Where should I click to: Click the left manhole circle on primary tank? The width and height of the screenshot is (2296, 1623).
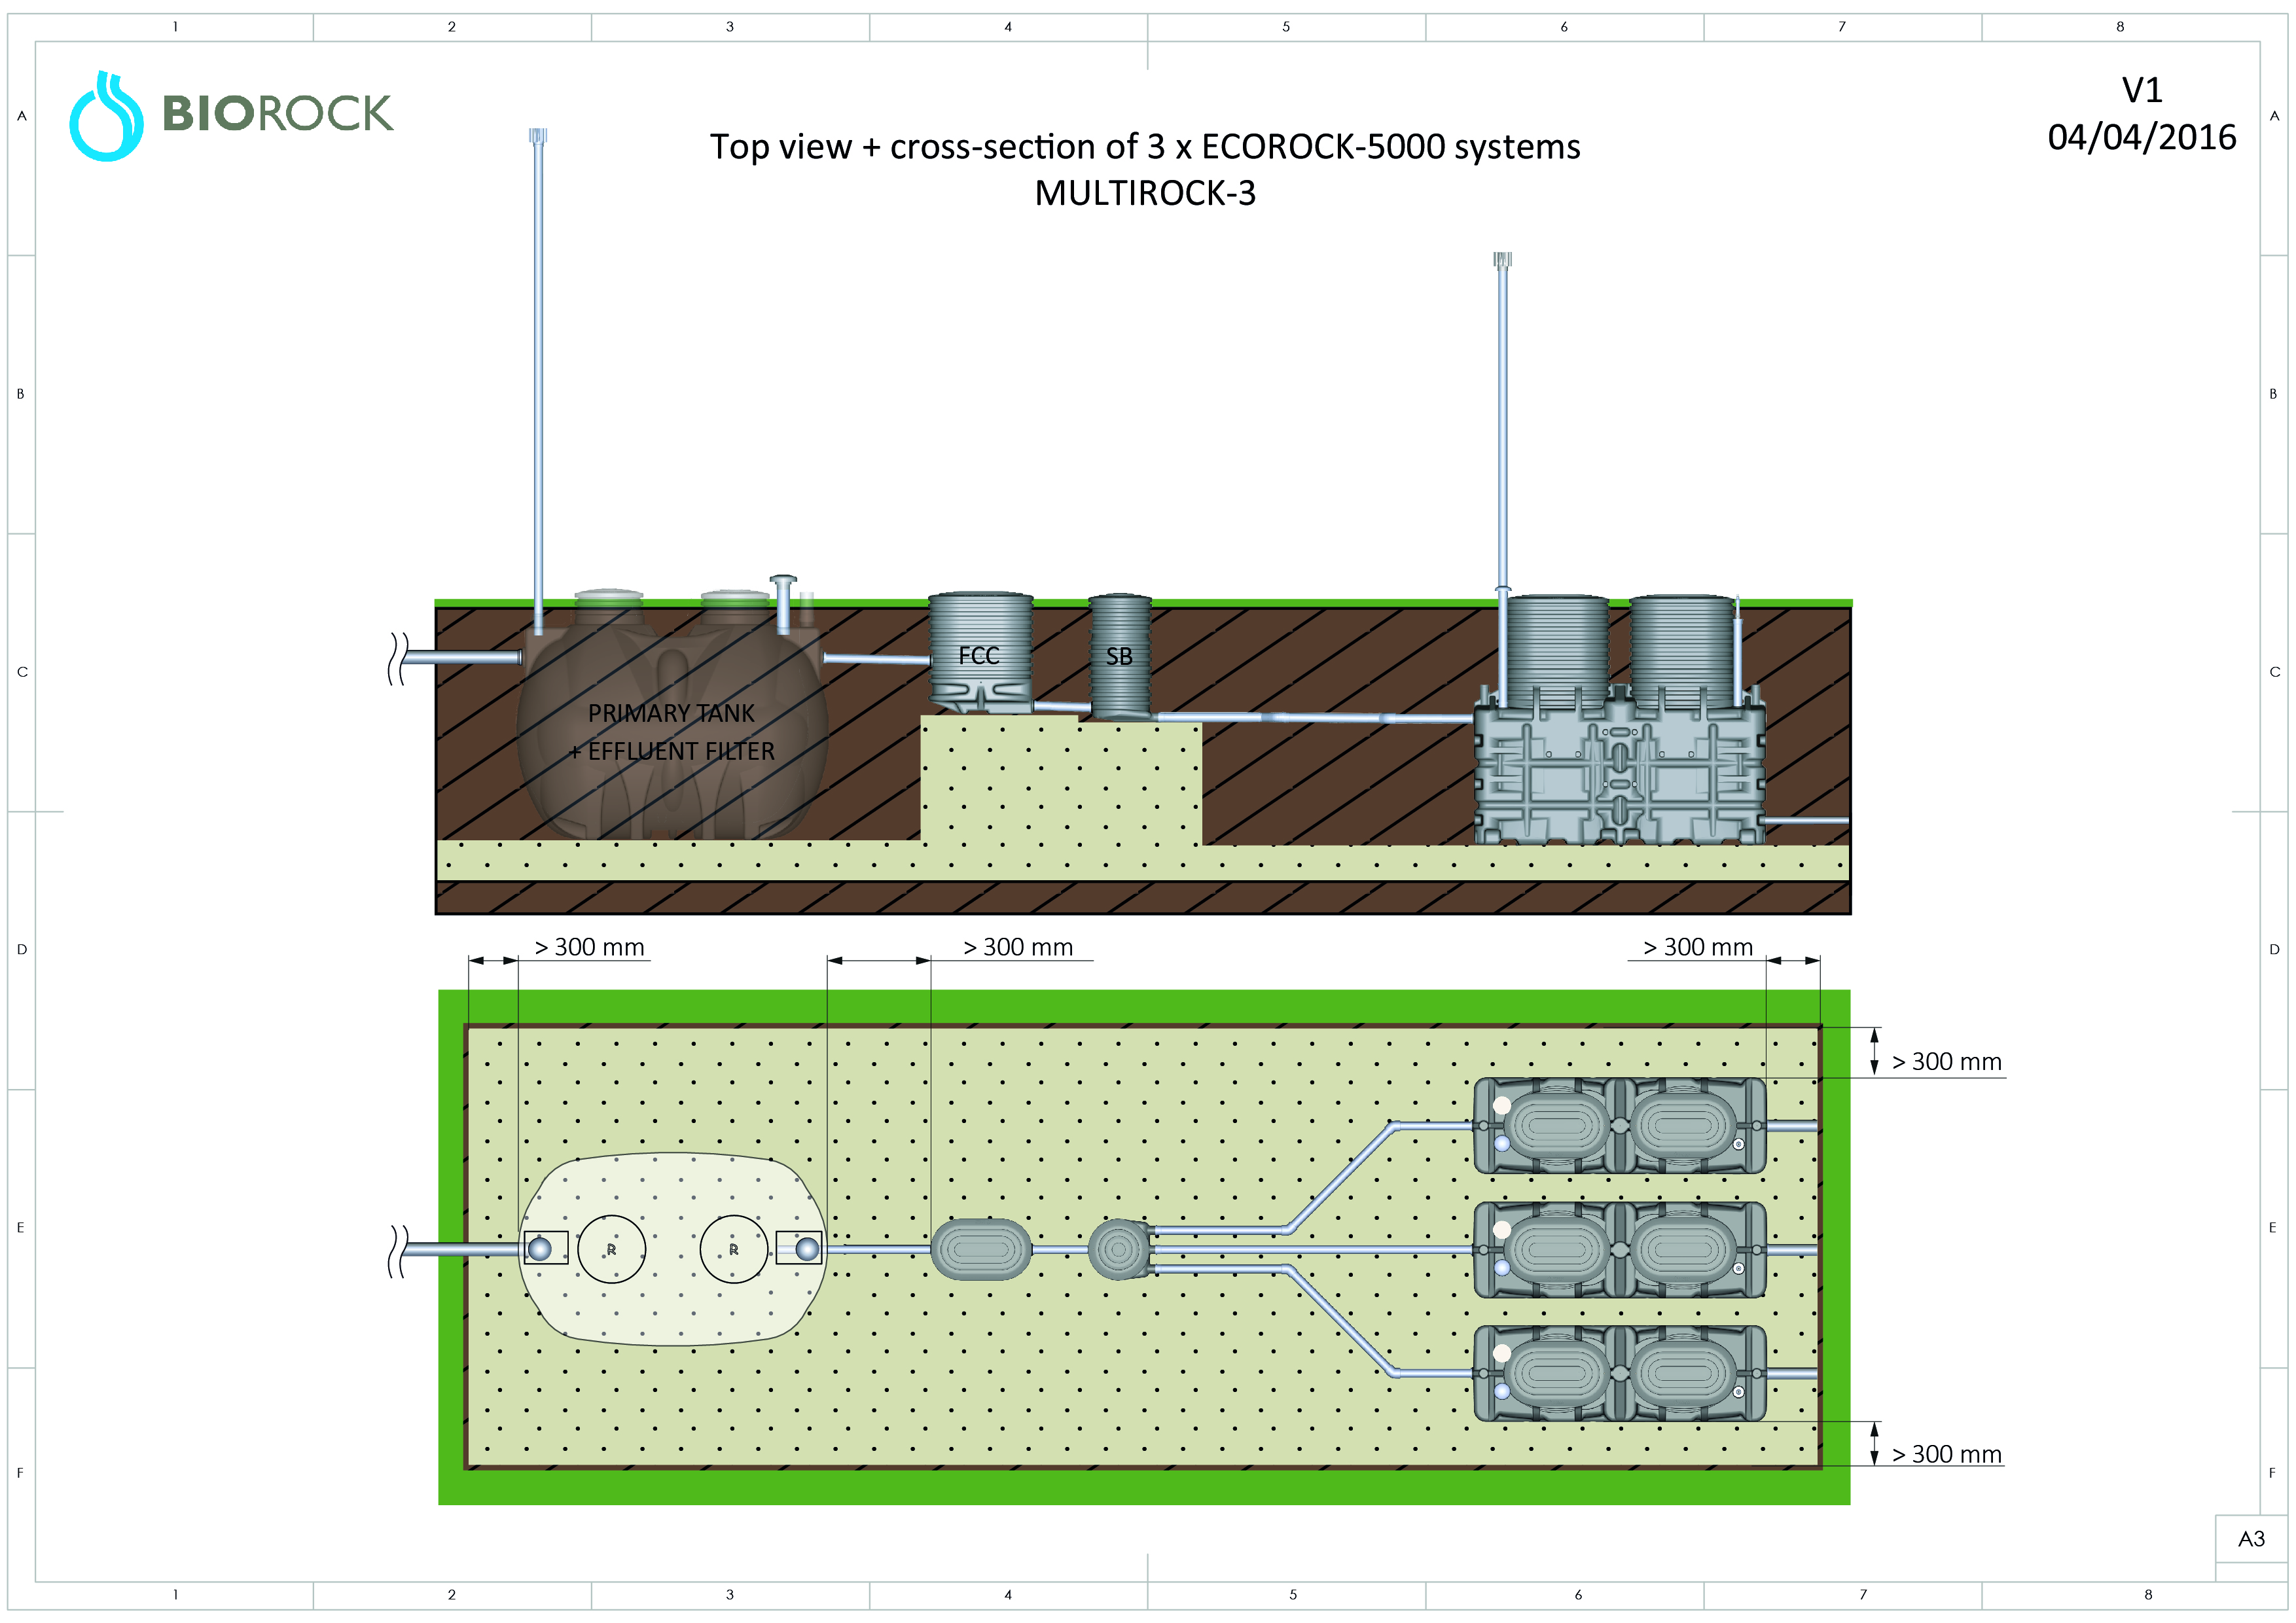tap(611, 1249)
